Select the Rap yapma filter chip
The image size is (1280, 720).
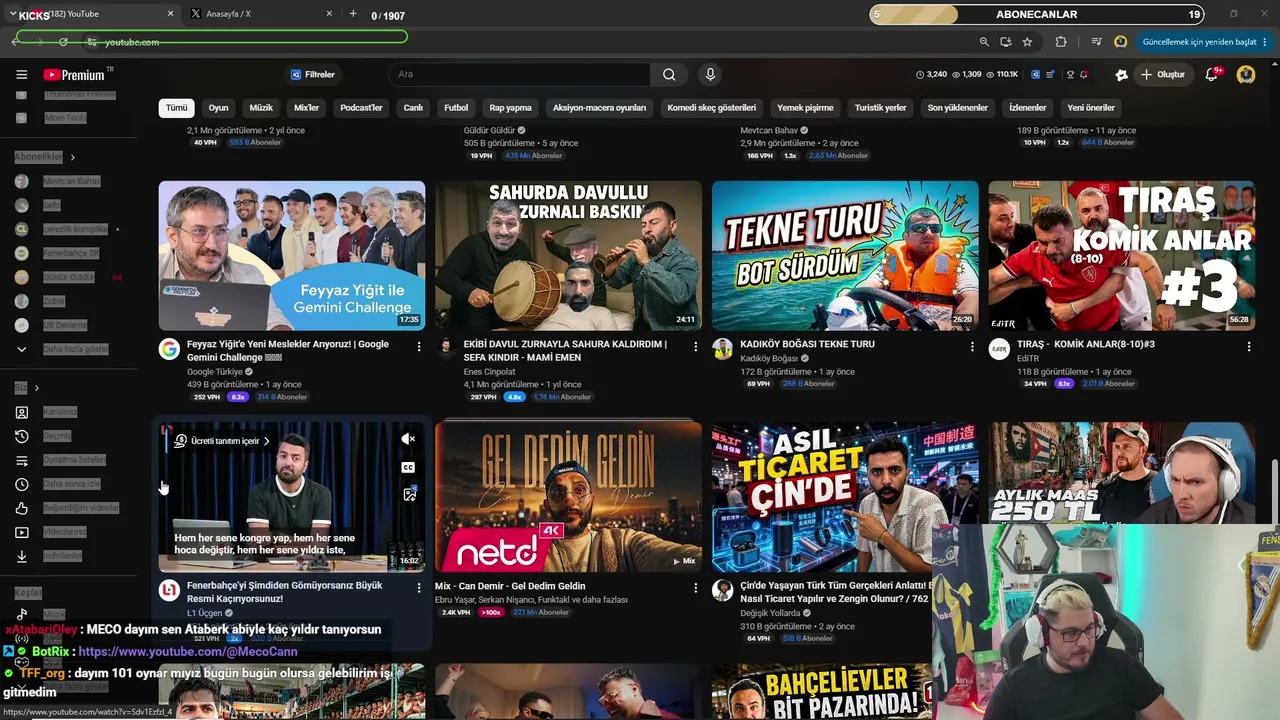tap(510, 108)
